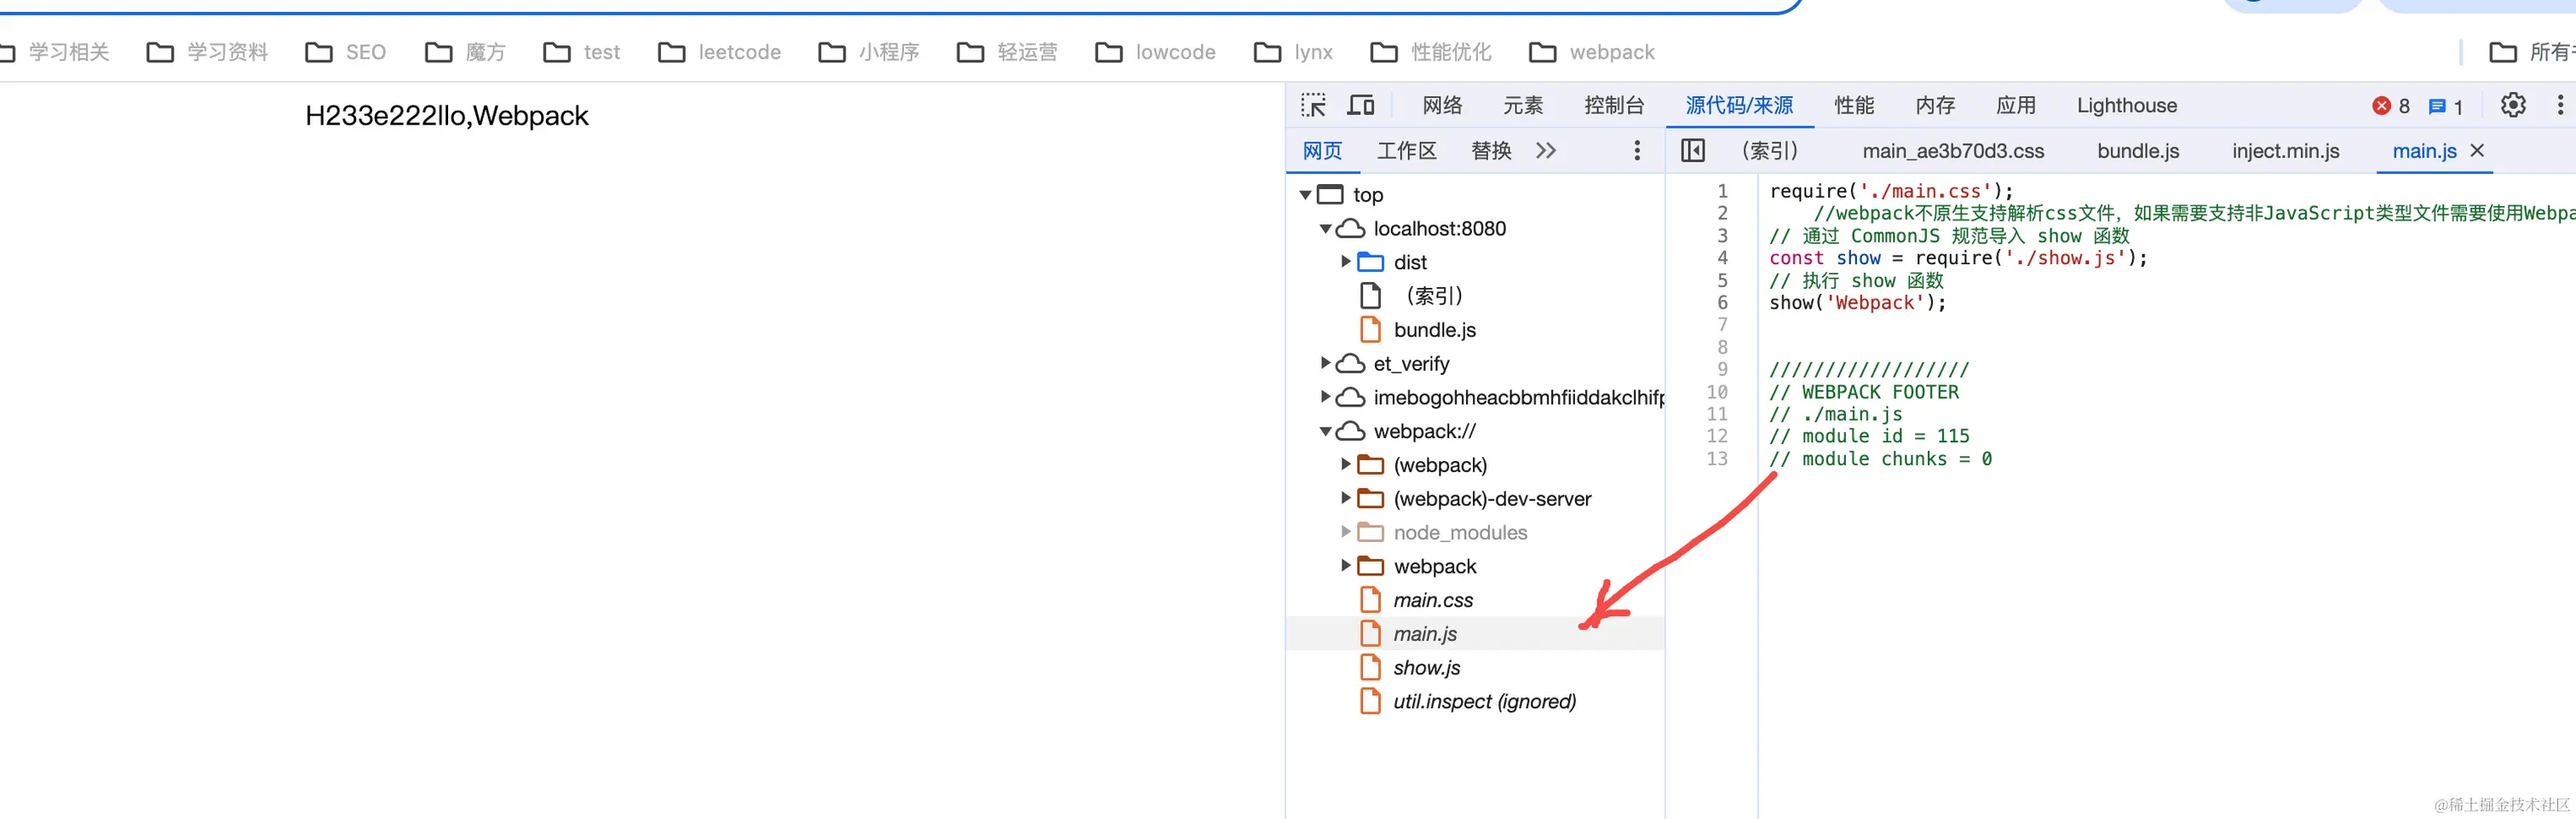
Task: Open the 应用 panel tab
Action: point(2016,105)
